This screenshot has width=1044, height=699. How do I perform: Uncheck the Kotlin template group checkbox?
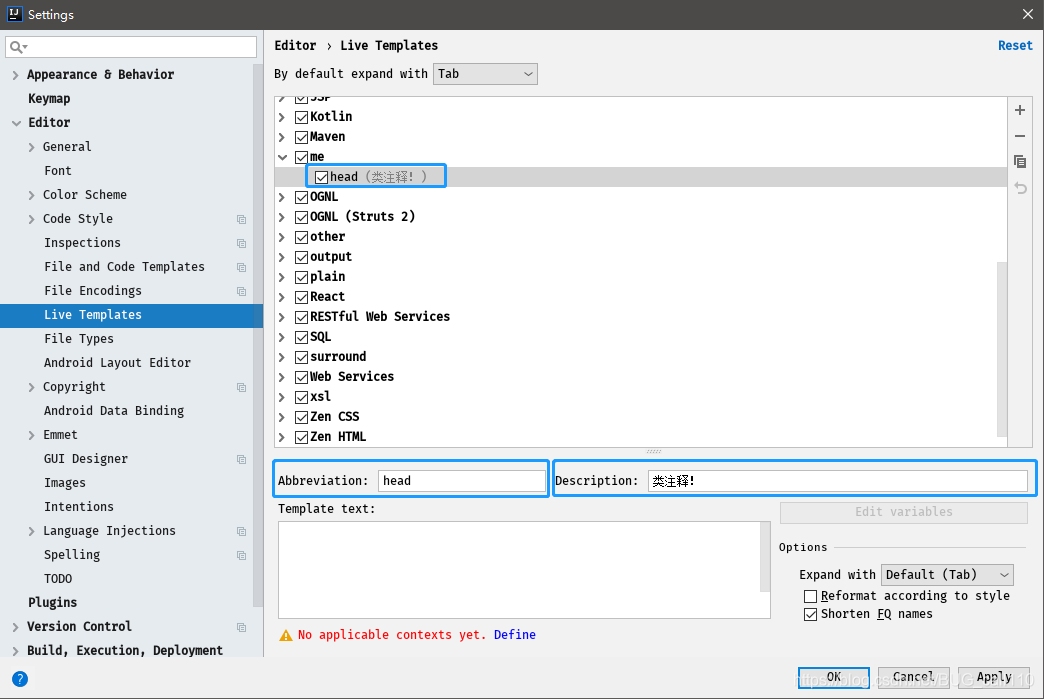pos(301,116)
